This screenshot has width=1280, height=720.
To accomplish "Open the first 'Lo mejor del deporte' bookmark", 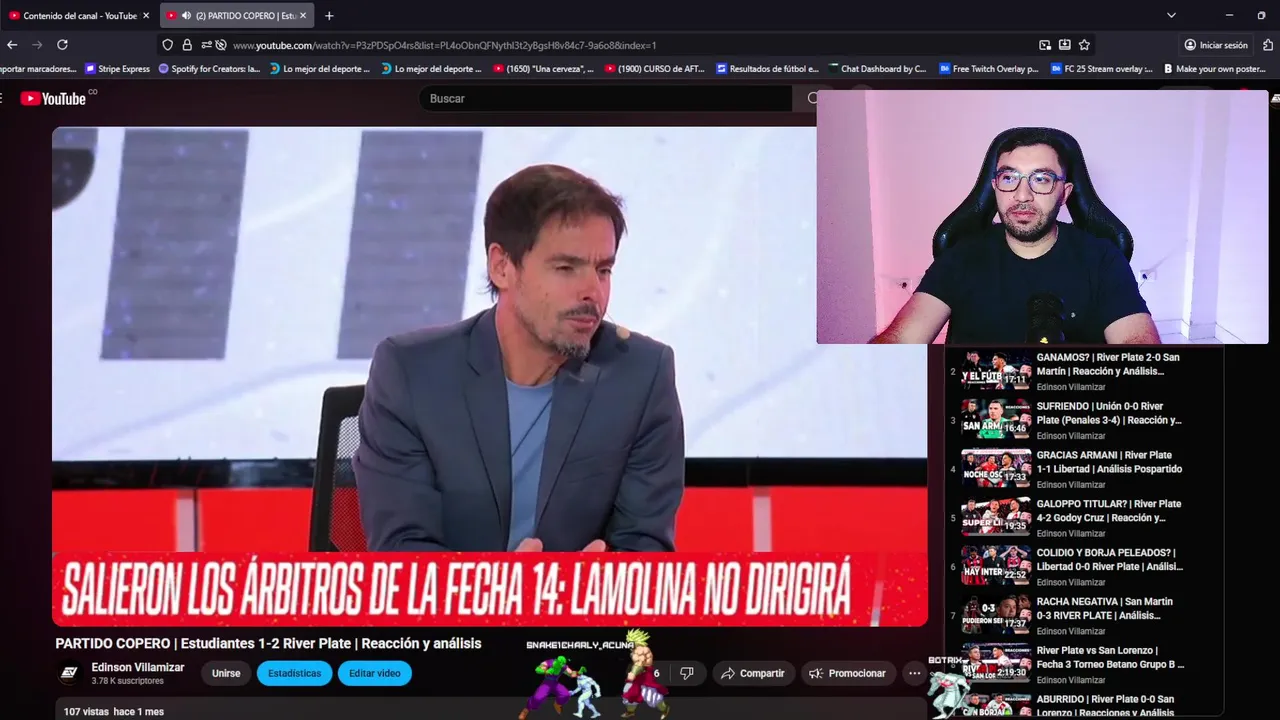I will coord(320,69).
